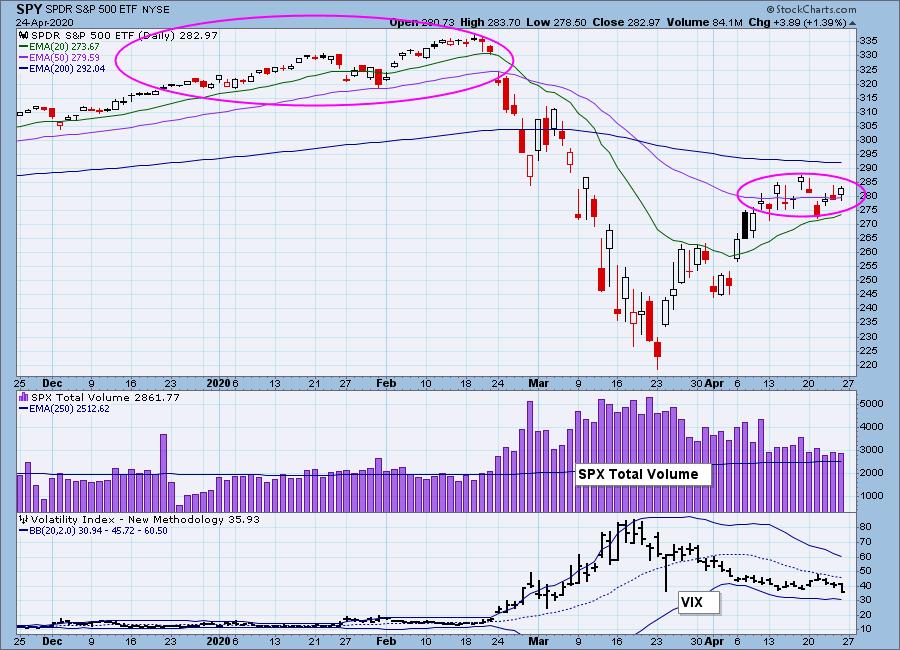This screenshot has height=650, width=900.
Task: Click the green EMA(20) legend line marker
Action: pos(24,47)
